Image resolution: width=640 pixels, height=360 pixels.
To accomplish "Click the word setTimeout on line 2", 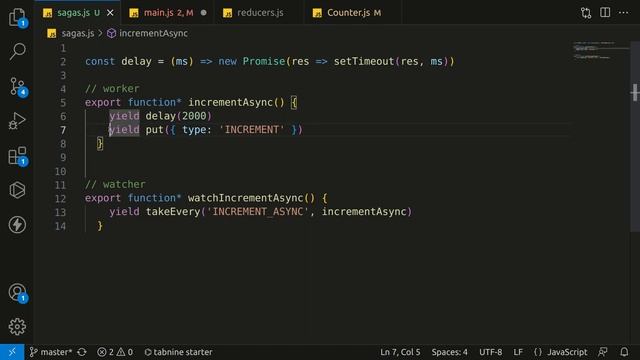I will pyautogui.click(x=364, y=62).
